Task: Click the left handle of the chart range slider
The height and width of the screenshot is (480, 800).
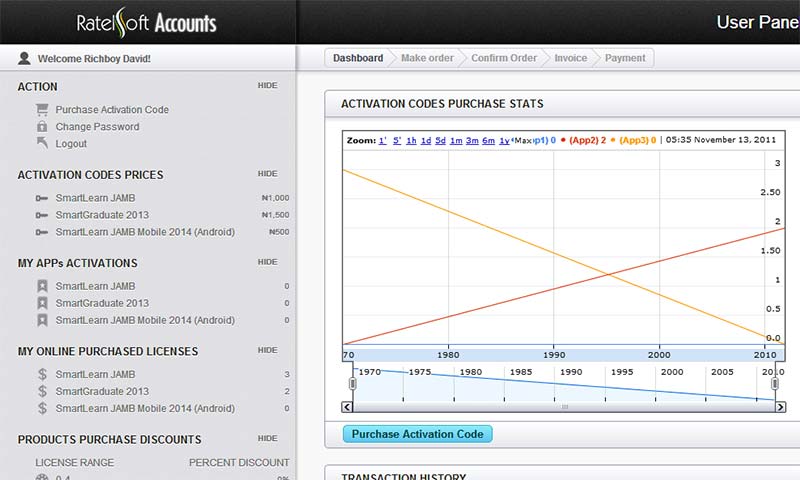Action: coord(352,384)
